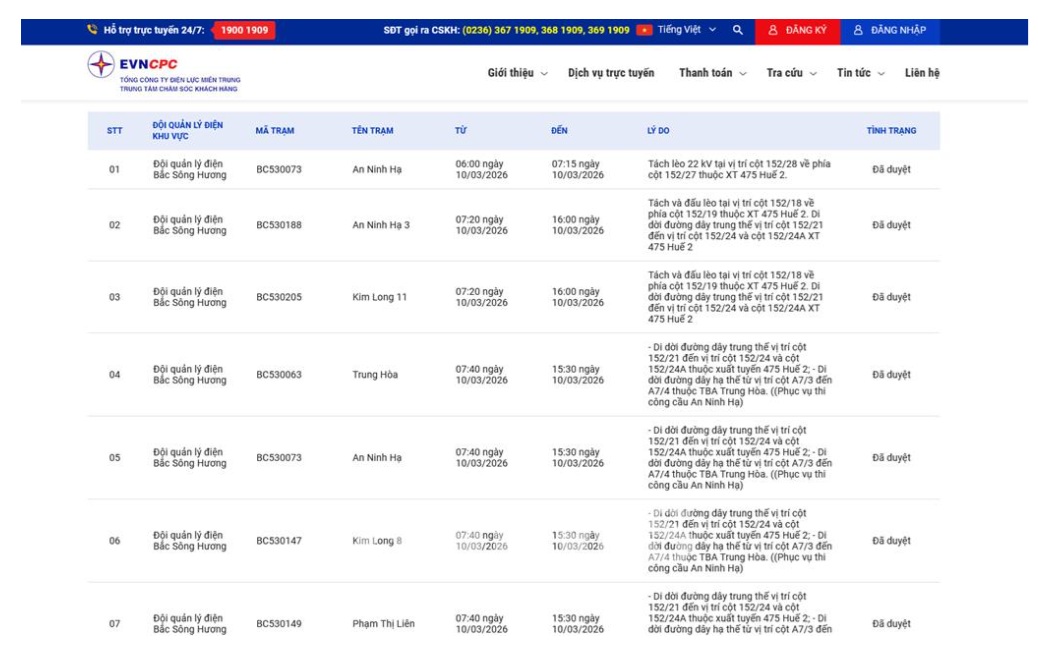The width and height of the screenshot is (1038, 663).
Task: Select the Kim Long 11 station row
Action: [379, 297]
